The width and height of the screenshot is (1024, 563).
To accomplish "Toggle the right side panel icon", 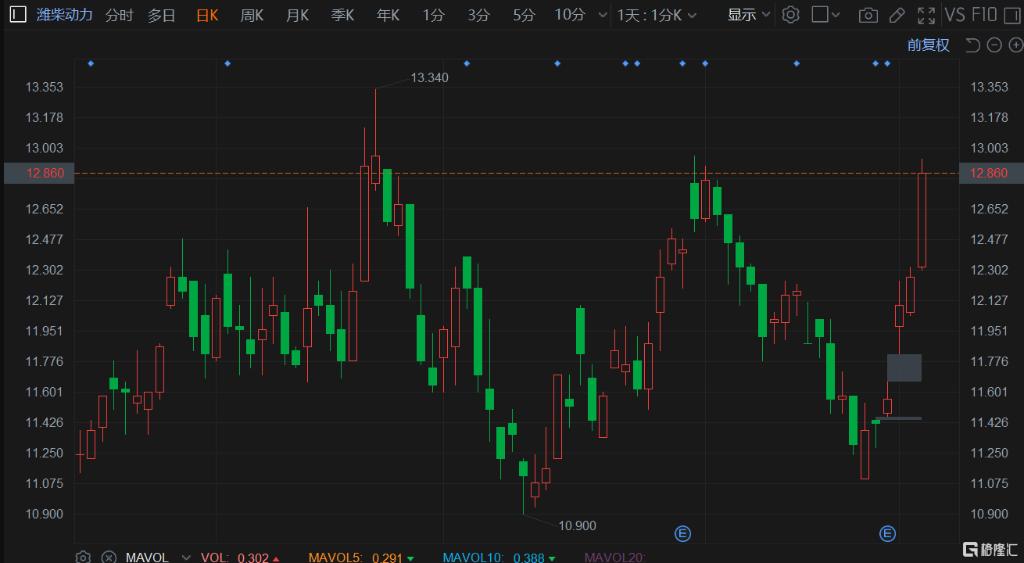I will click(x=1010, y=15).
